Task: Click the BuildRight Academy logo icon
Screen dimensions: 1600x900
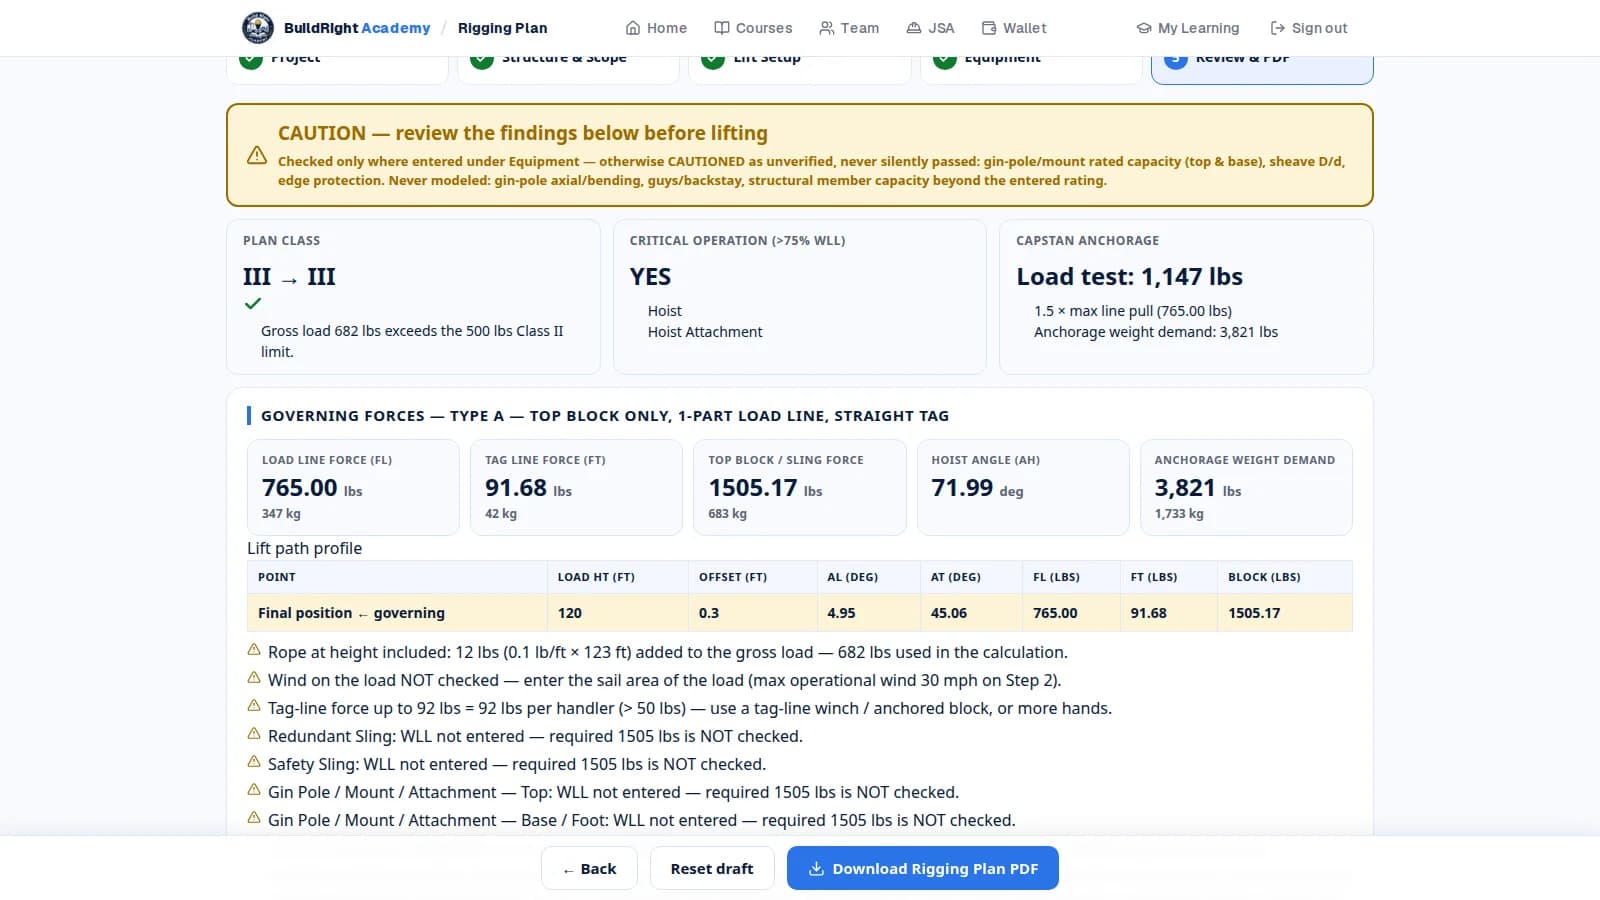Action: point(258,28)
